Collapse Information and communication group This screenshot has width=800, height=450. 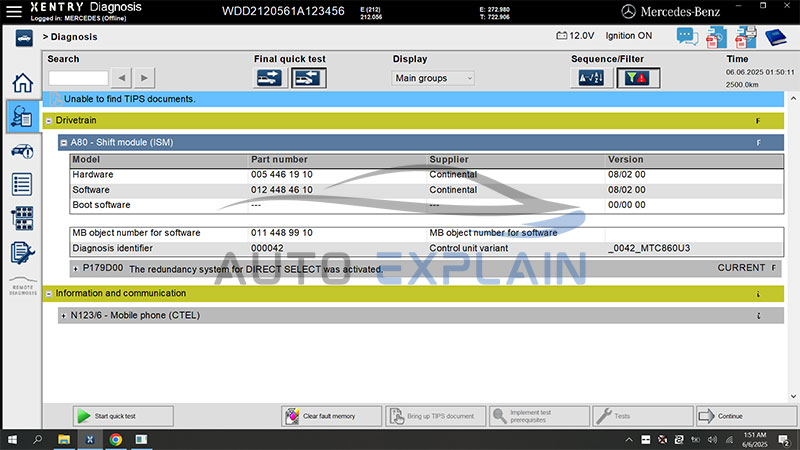click(49, 294)
